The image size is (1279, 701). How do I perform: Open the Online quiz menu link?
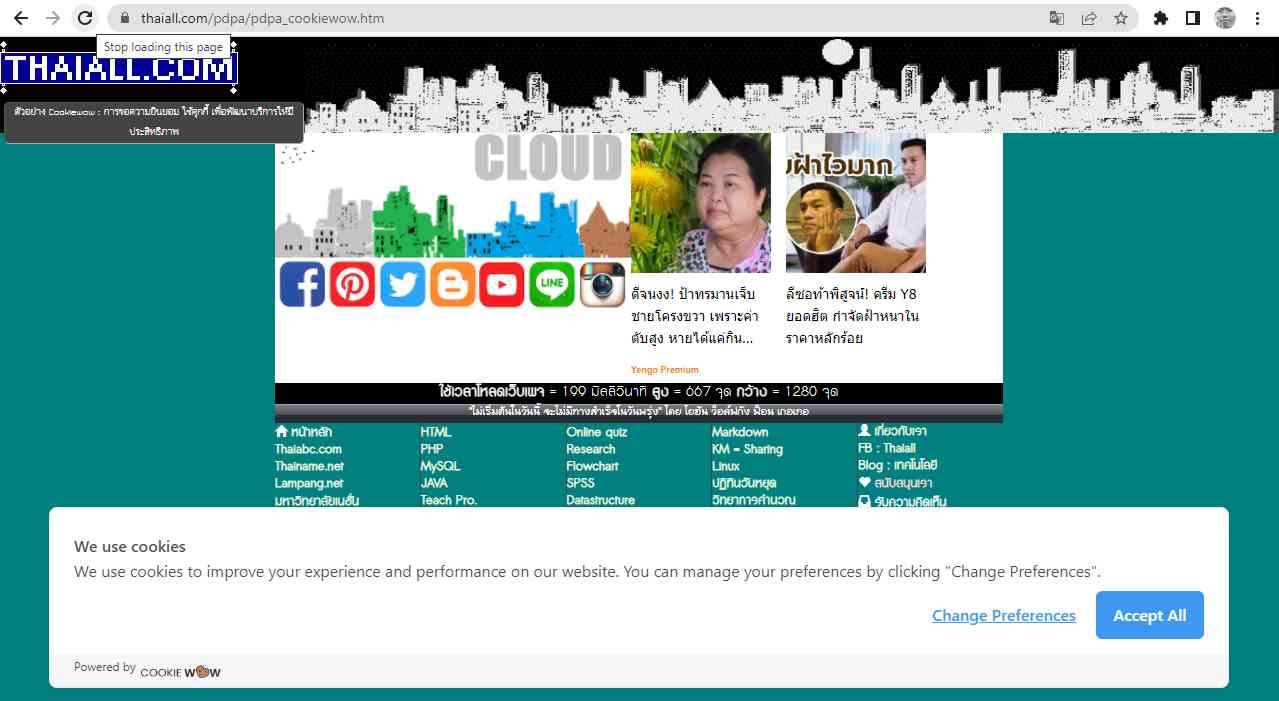pyautogui.click(x=596, y=432)
